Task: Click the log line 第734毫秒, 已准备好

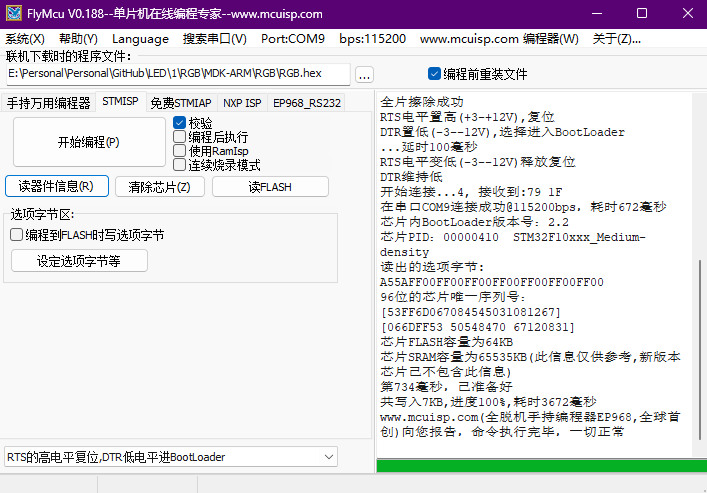Action: (446, 387)
